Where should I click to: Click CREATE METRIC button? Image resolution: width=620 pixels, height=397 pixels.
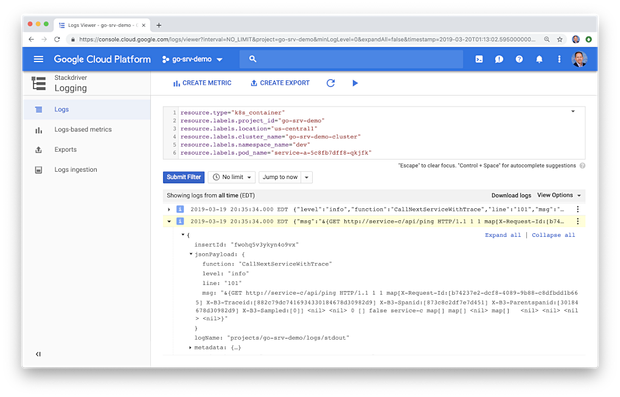(x=202, y=83)
